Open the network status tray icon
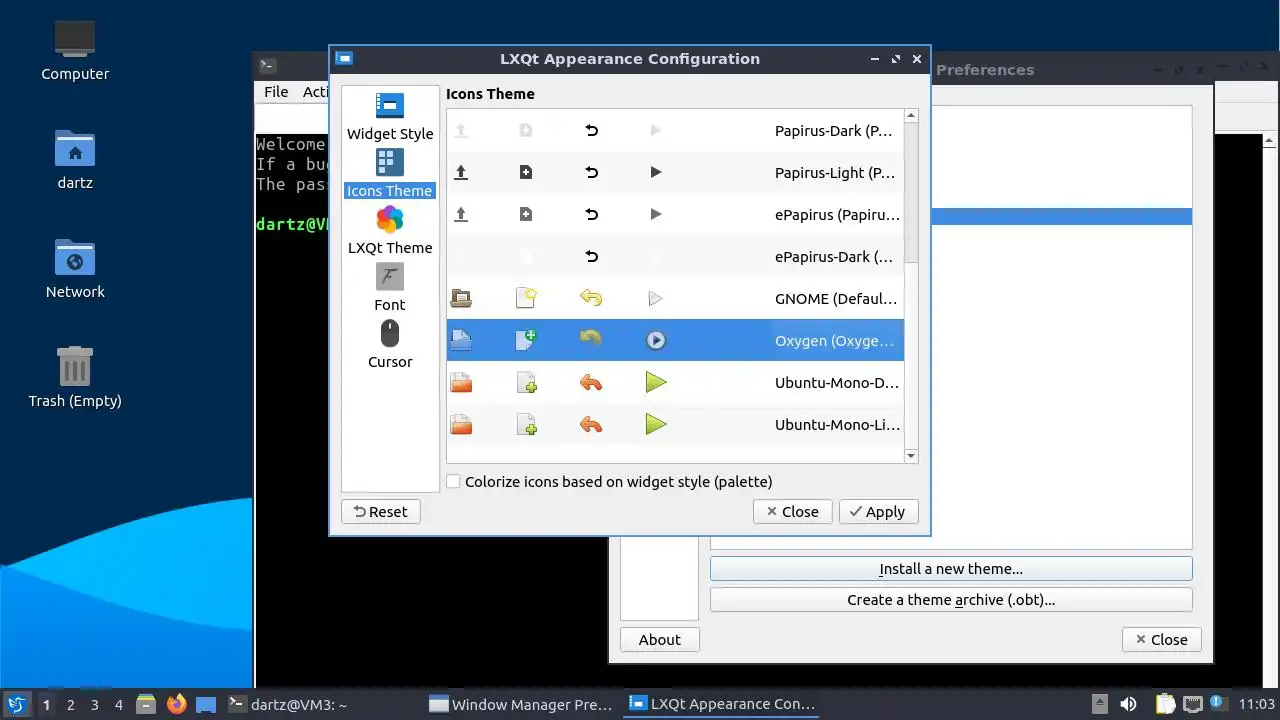This screenshot has height=720, width=1280. pos(1192,704)
